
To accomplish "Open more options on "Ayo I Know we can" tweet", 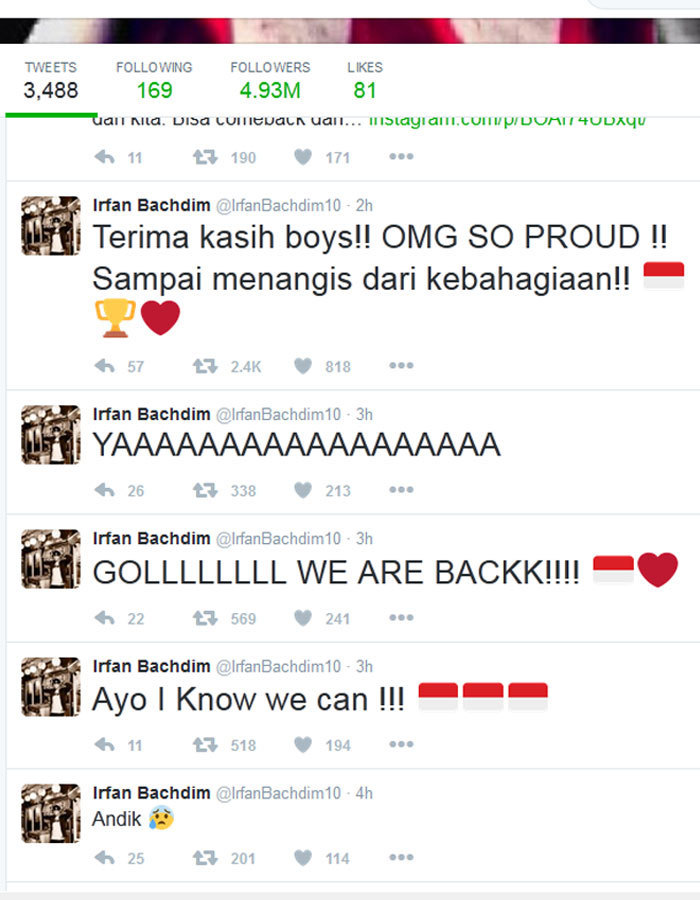I will pos(401,745).
